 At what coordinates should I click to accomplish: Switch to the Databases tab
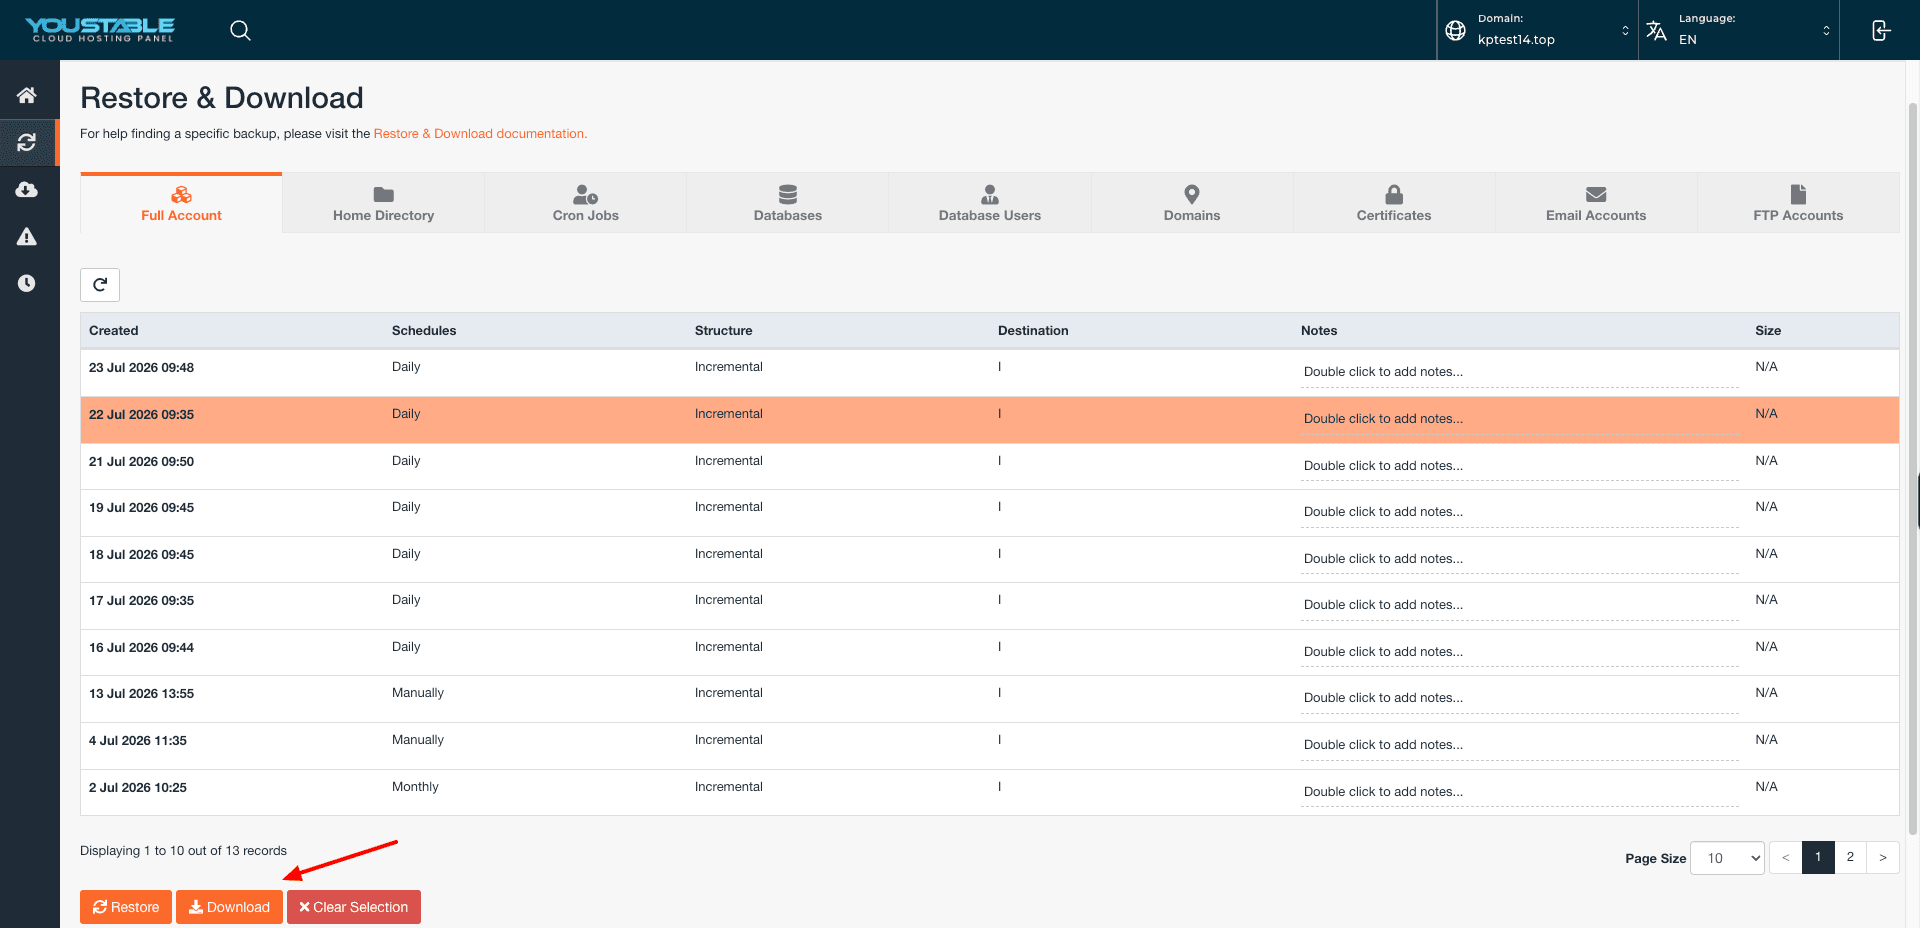[x=787, y=203]
